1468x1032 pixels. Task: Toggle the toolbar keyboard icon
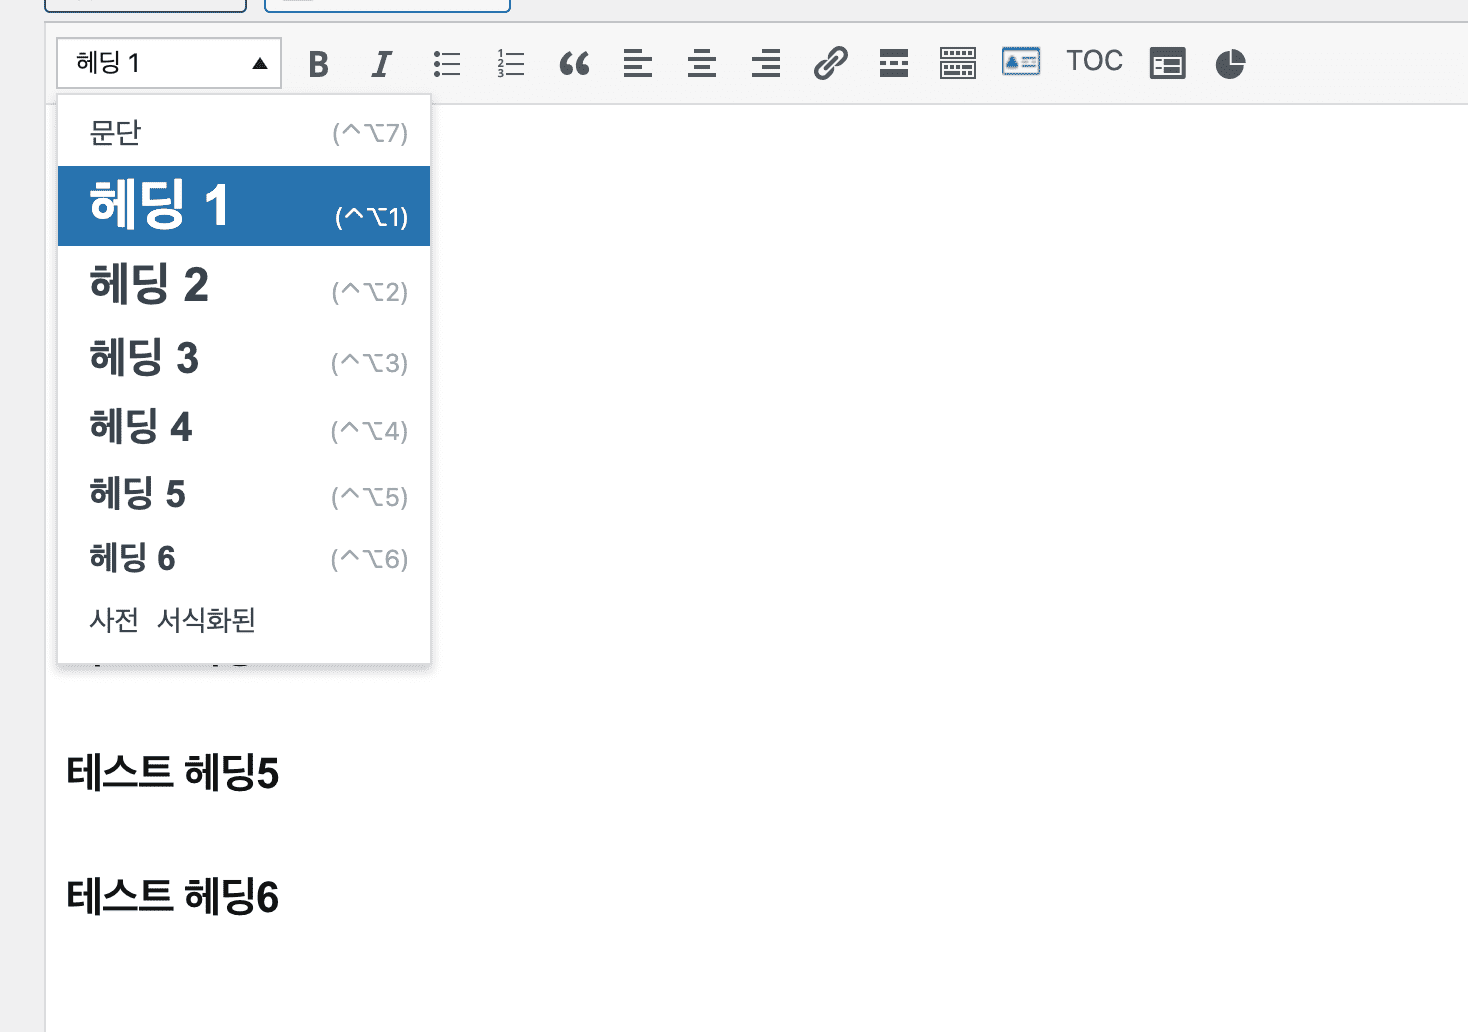[x=958, y=64]
